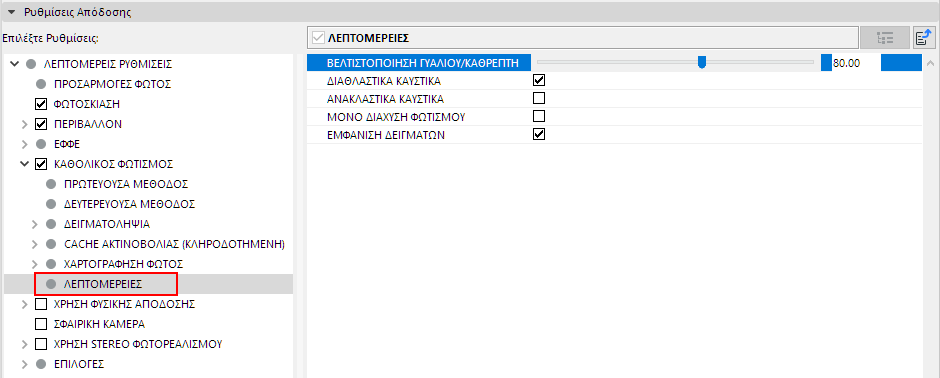This screenshot has width=940, height=378.
Task: Expand CACHE ΑΚΤΙΝΟΒΟΛΙΑΣ (ΚΛΗΡΟΔΟΤΗΜΕΝΗ) chevron
Action: tap(35, 244)
